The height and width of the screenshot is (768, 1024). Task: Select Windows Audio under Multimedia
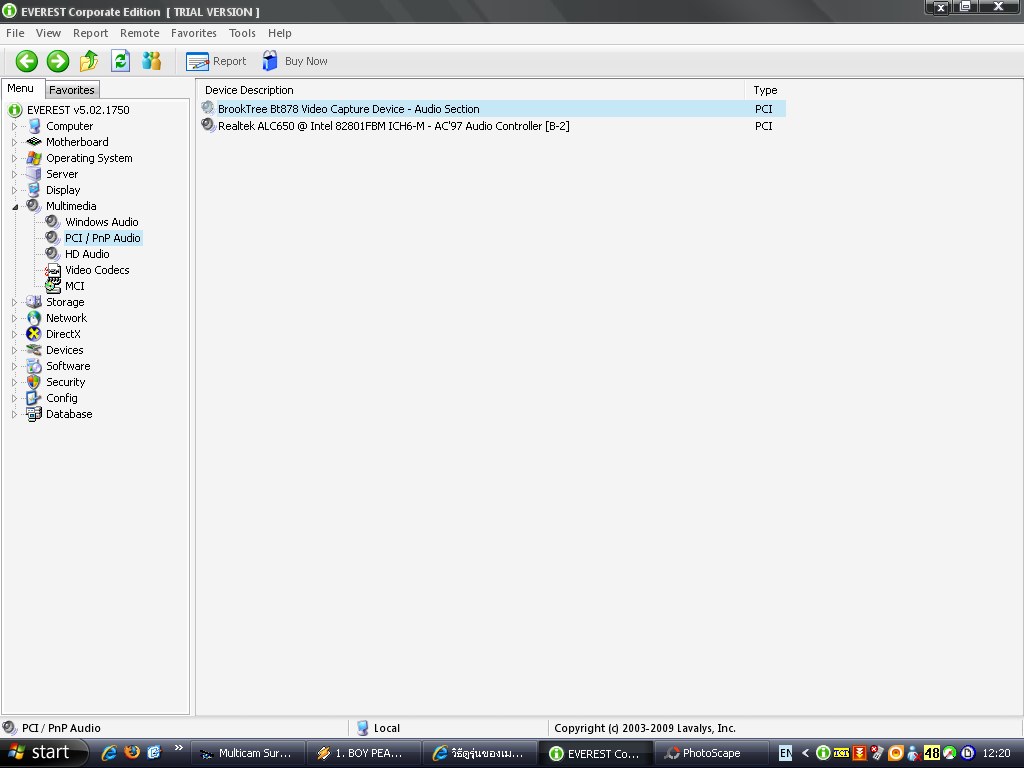(102, 222)
